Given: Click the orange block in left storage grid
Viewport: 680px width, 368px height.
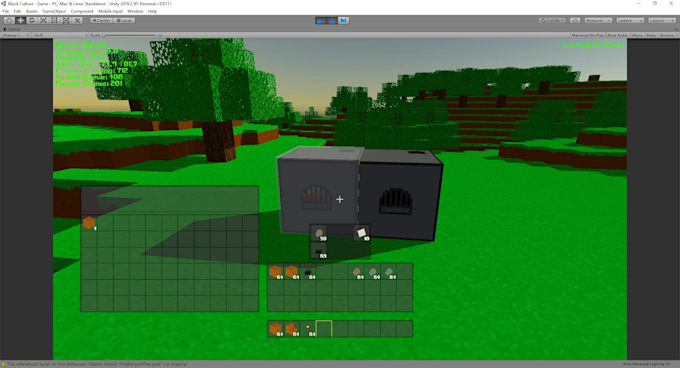Looking at the screenshot, I should [x=89, y=223].
